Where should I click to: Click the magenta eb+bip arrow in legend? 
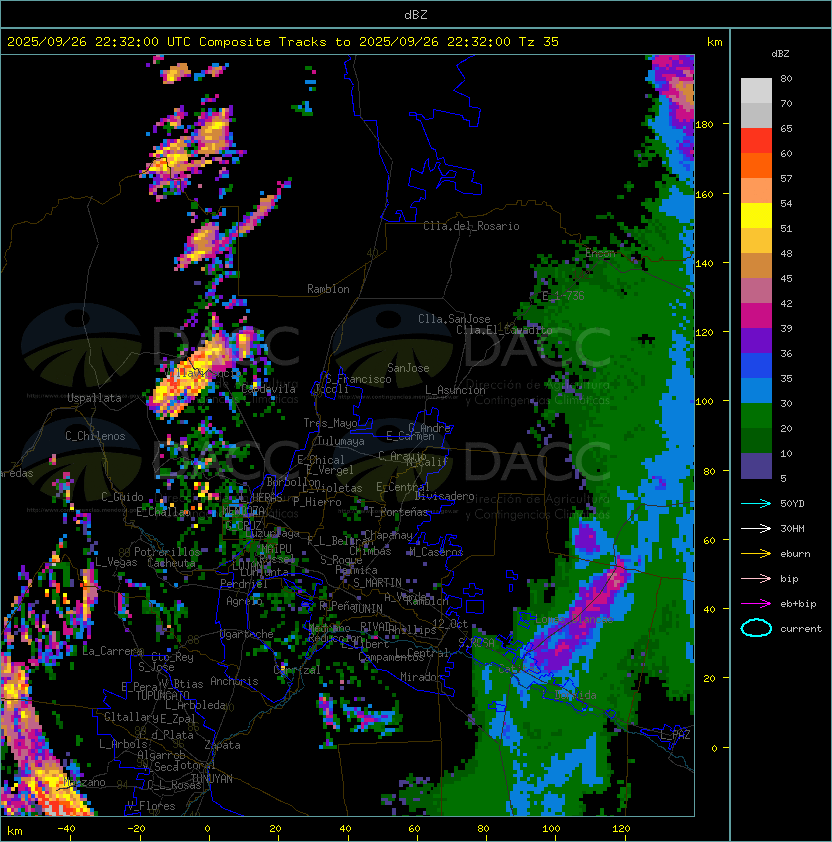point(756,604)
